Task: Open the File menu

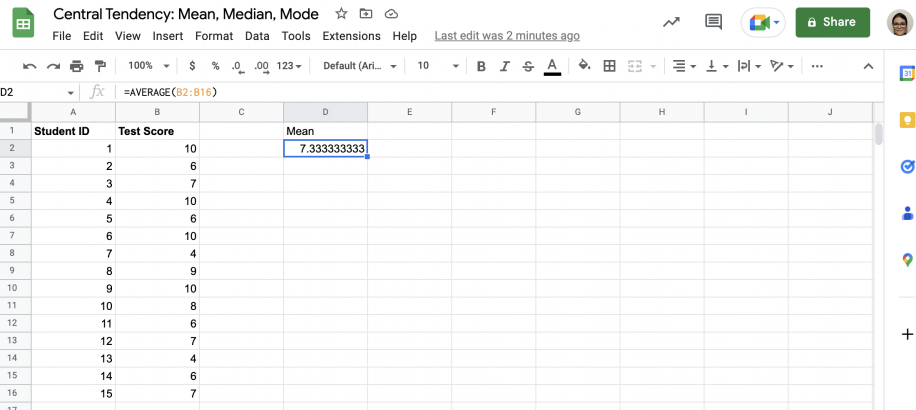Action: (61, 36)
